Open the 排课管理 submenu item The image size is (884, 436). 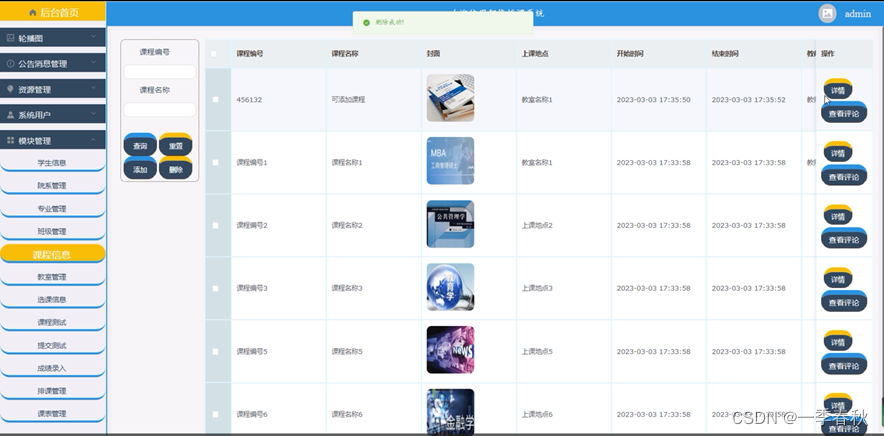52,390
